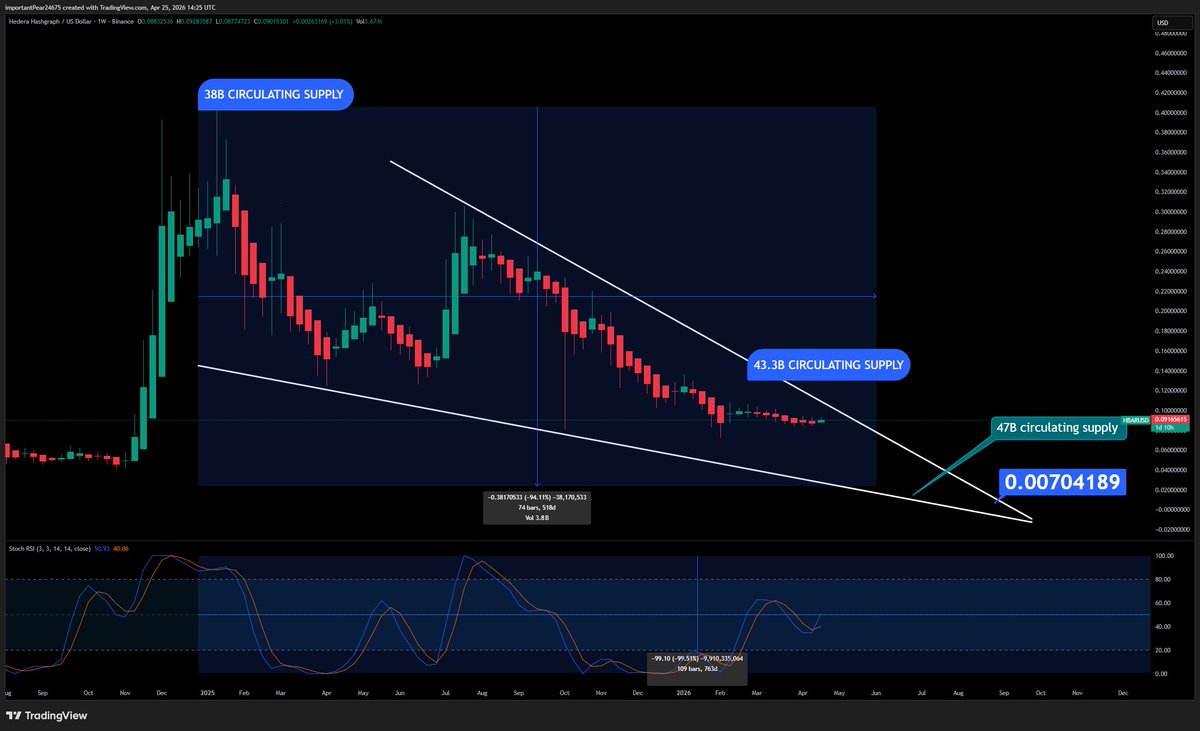Click the 2025 label on the time axis
This screenshot has height=731, width=1200.
[x=207, y=692]
